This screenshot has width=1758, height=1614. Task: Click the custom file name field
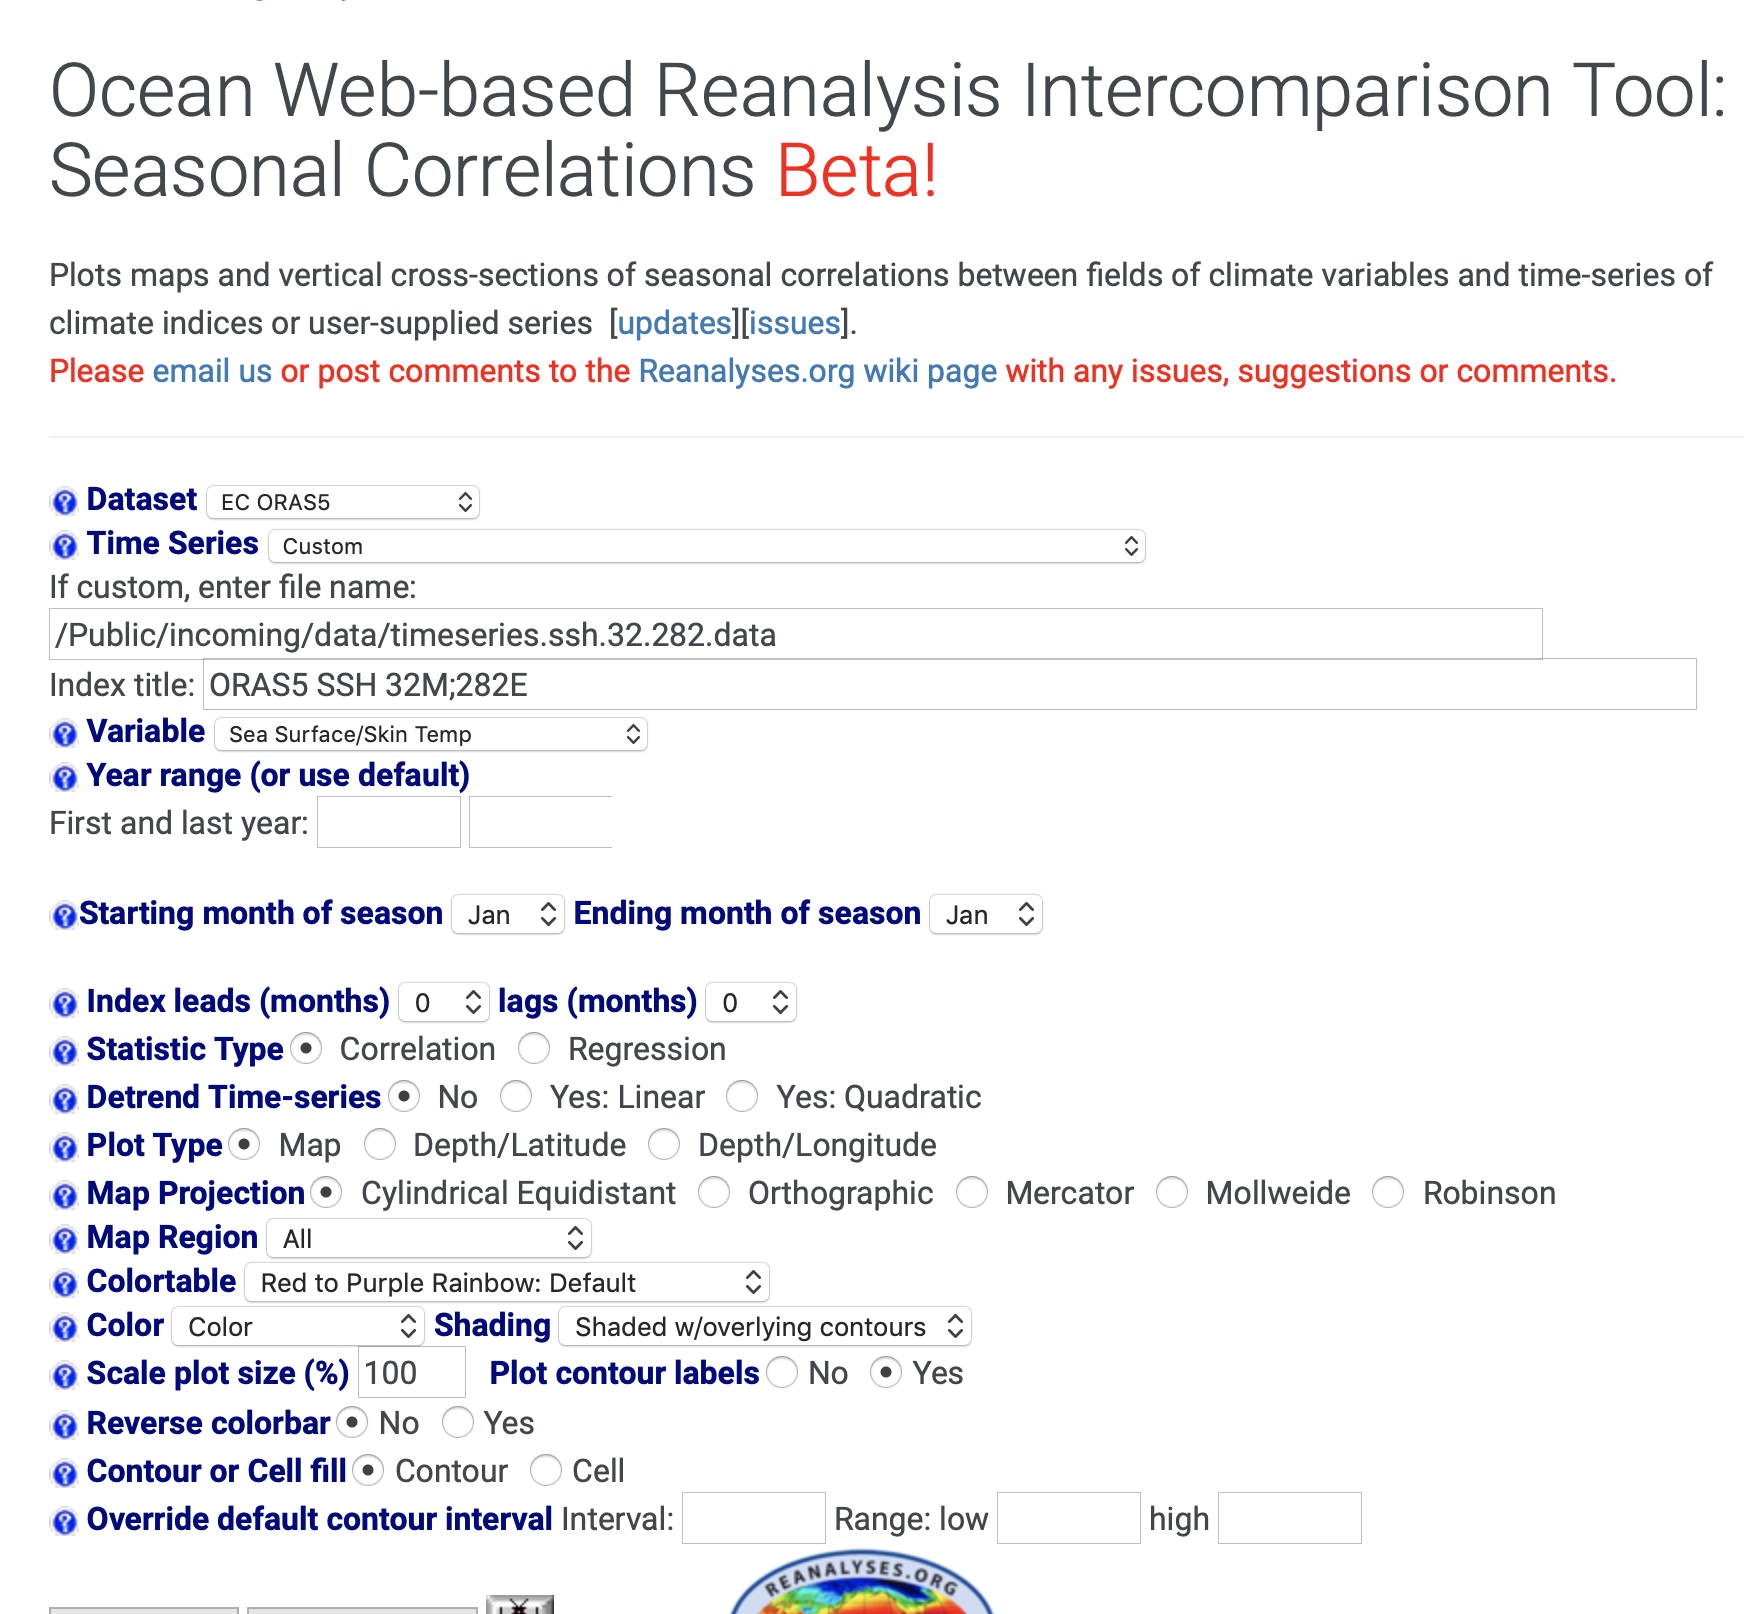pyautogui.click(x=796, y=634)
